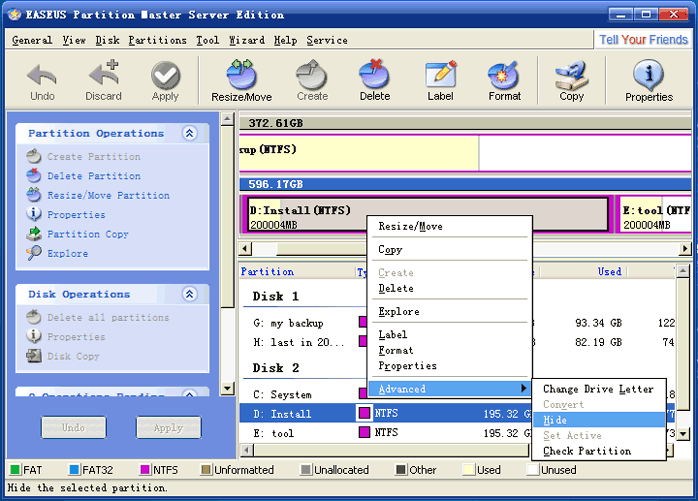Click Partition Operations Properties info icon
This screenshot has width=698, height=501.
point(33,214)
